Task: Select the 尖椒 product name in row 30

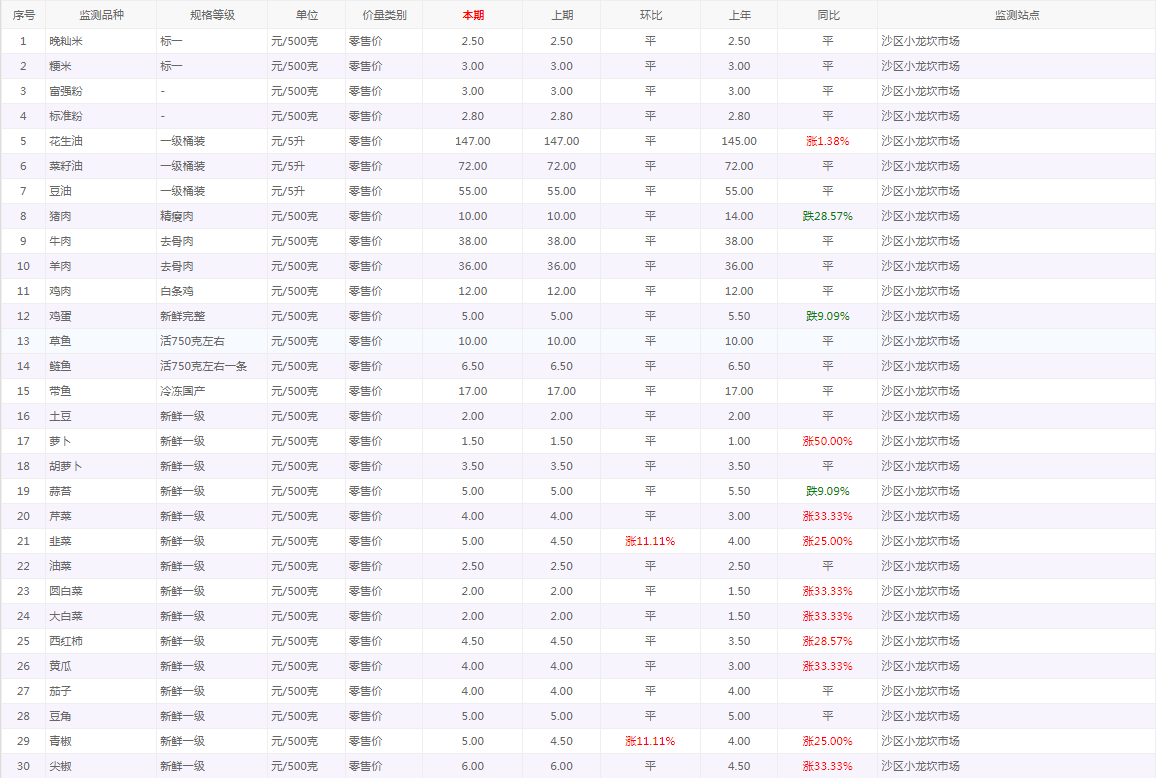Action: pos(61,766)
